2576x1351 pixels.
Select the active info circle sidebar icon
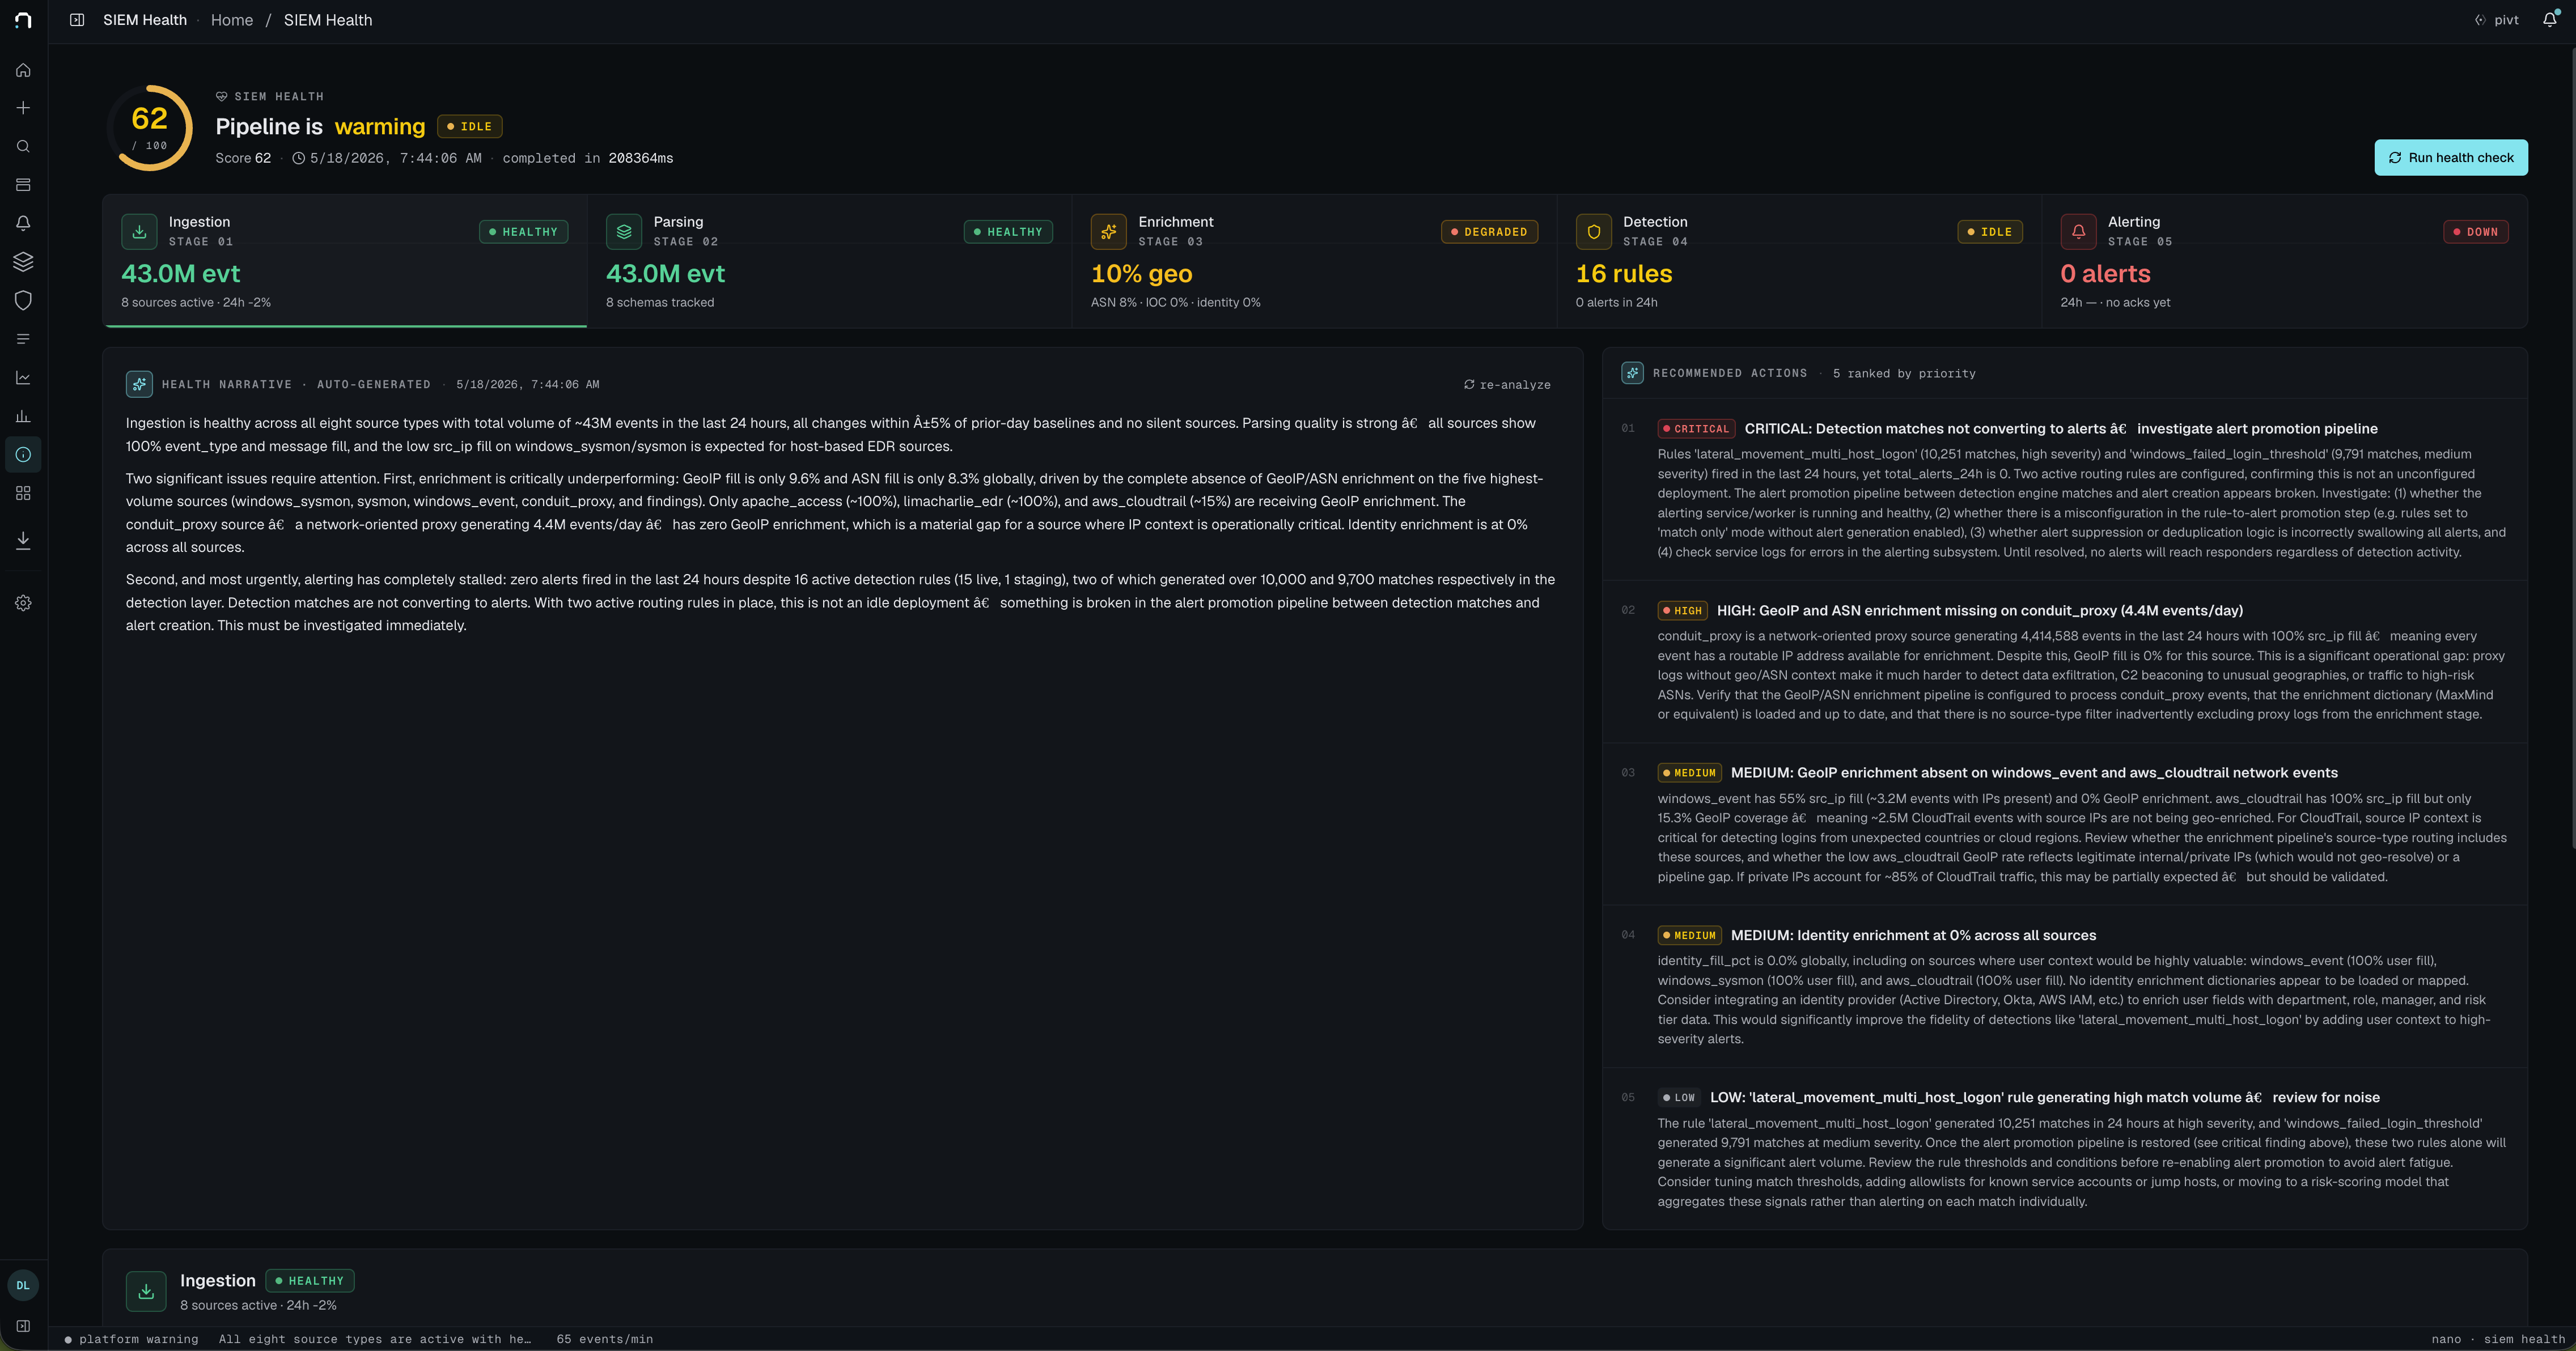click(x=23, y=455)
